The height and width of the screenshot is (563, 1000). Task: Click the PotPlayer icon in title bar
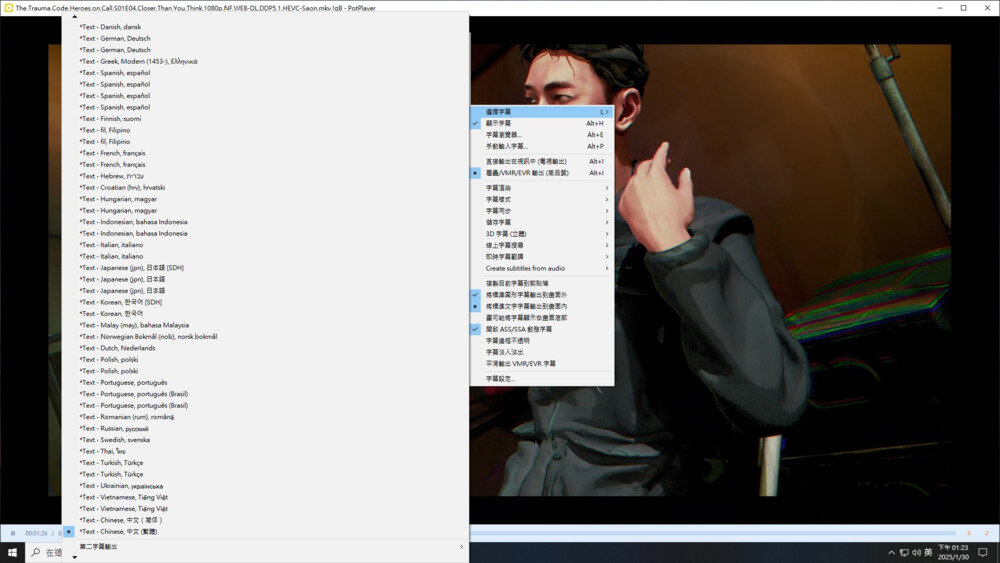click(x=8, y=7)
